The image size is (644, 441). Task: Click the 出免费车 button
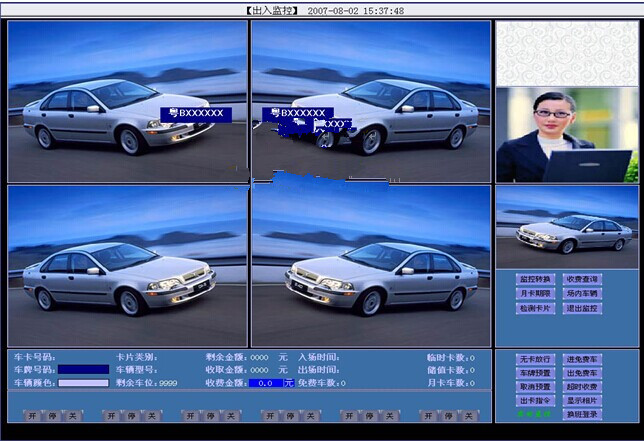pos(582,373)
